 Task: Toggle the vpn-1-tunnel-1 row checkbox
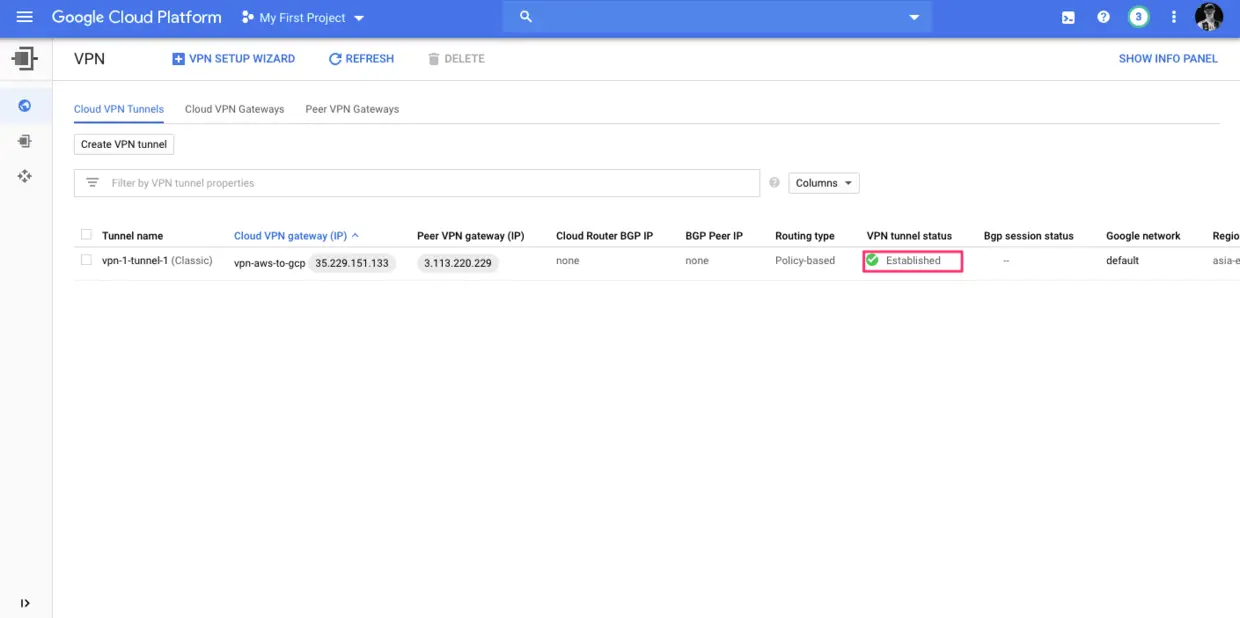pyautogui.click(x=86, y=260)
